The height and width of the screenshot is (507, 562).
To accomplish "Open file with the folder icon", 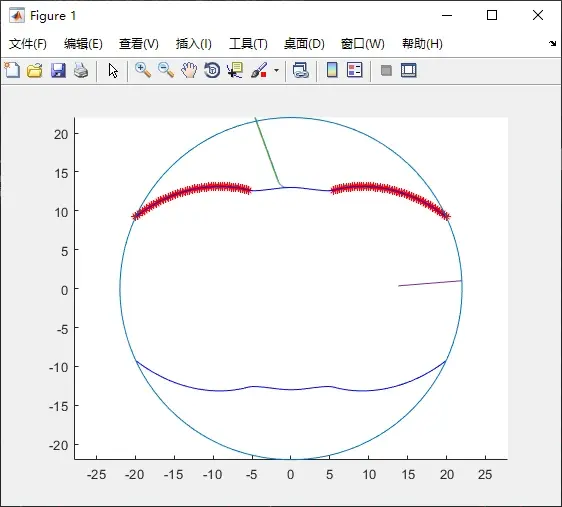I will [35, 70].
